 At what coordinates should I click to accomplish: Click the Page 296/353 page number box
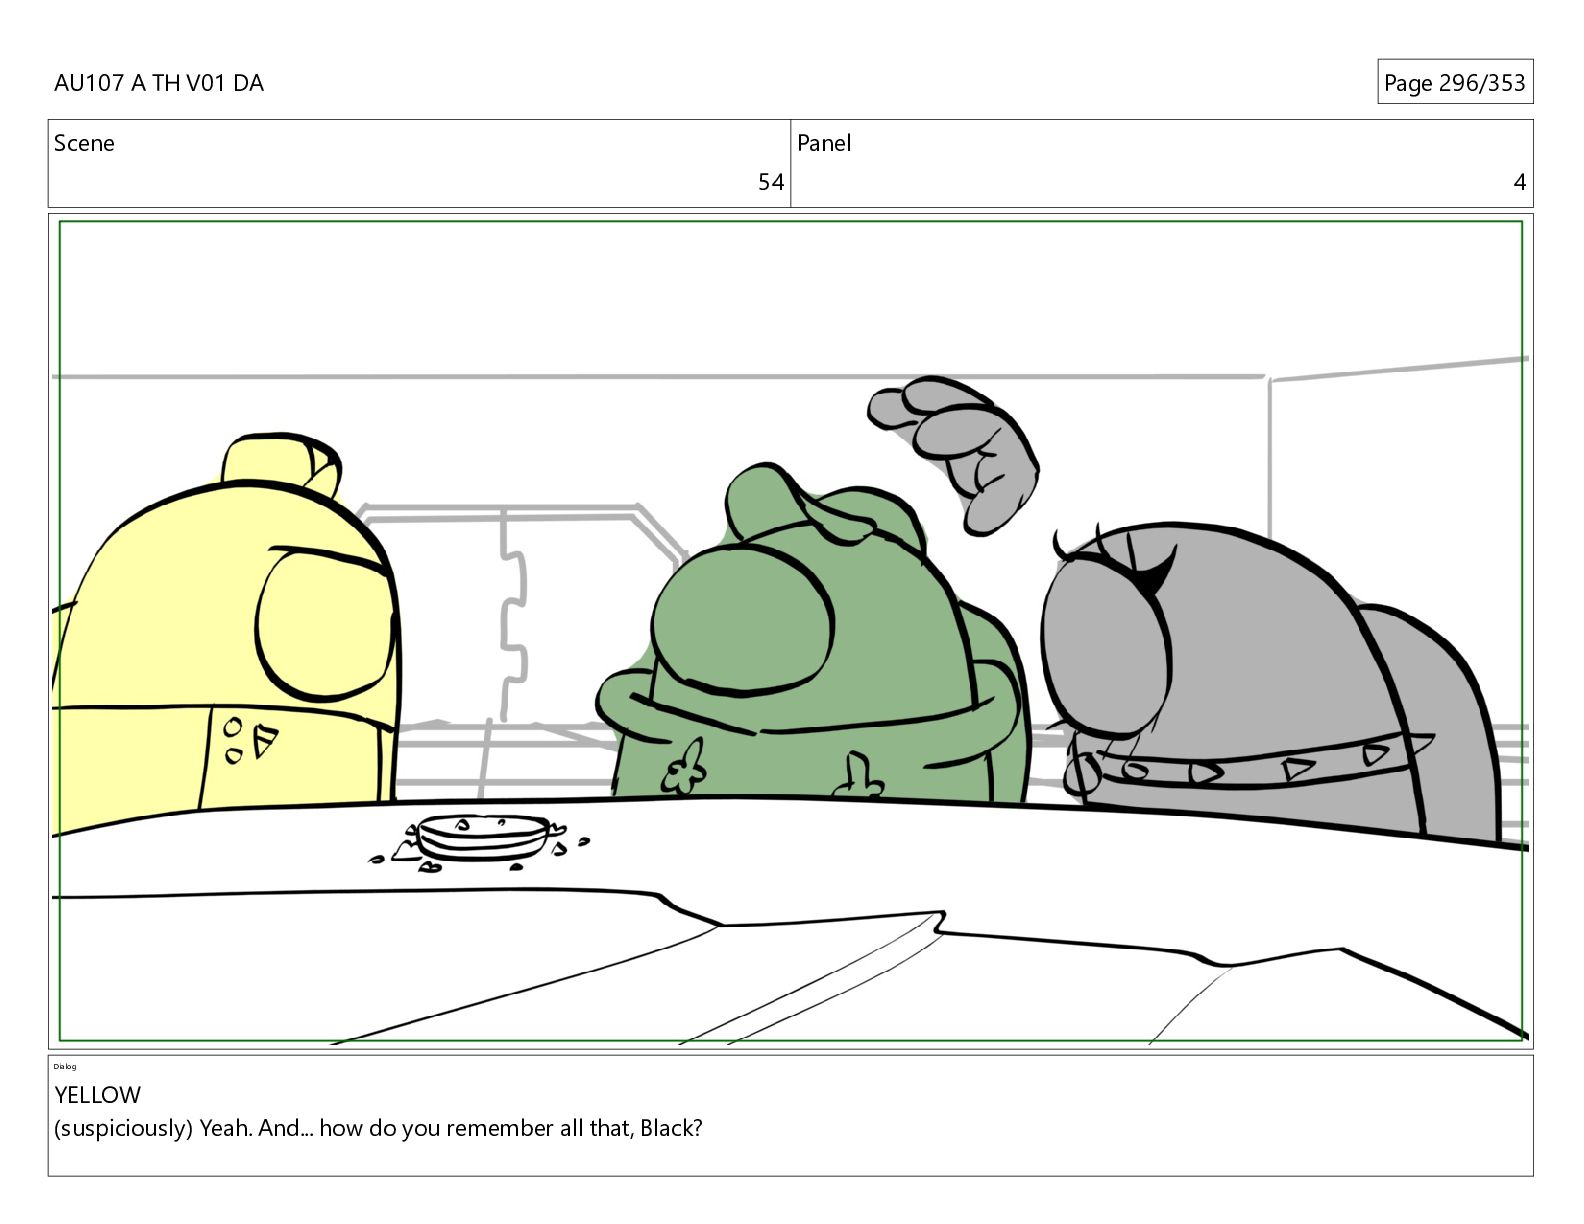coord(1454,82)
